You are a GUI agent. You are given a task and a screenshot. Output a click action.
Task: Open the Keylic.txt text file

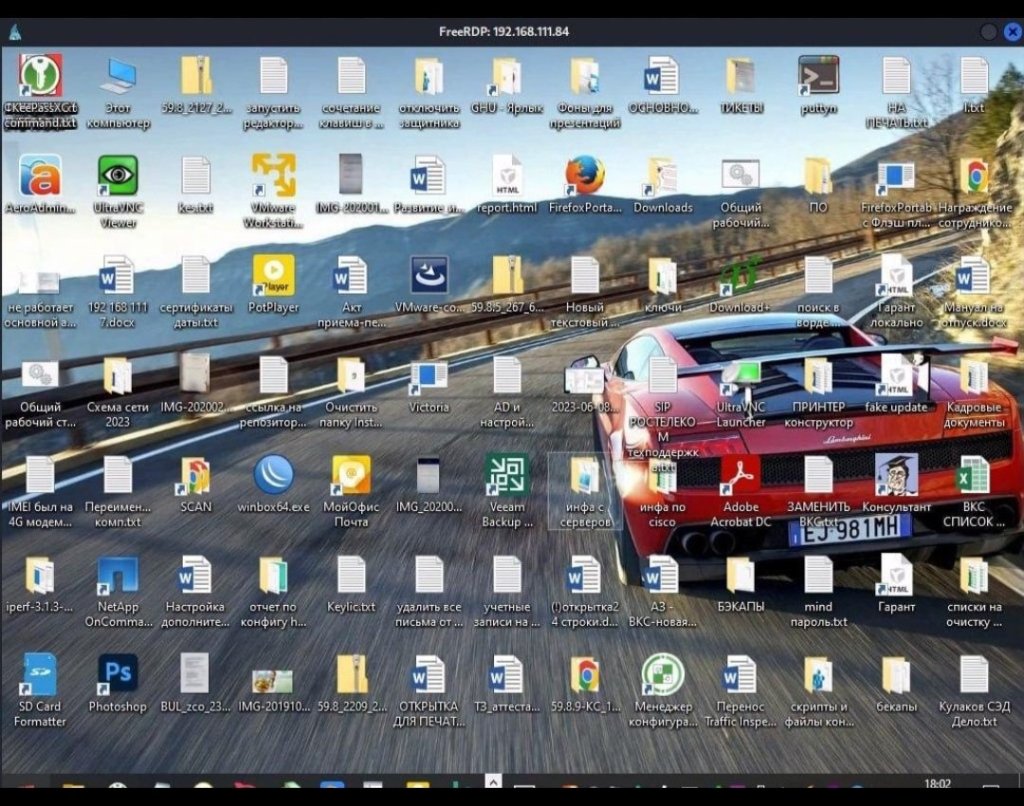[x=351, y=576]
